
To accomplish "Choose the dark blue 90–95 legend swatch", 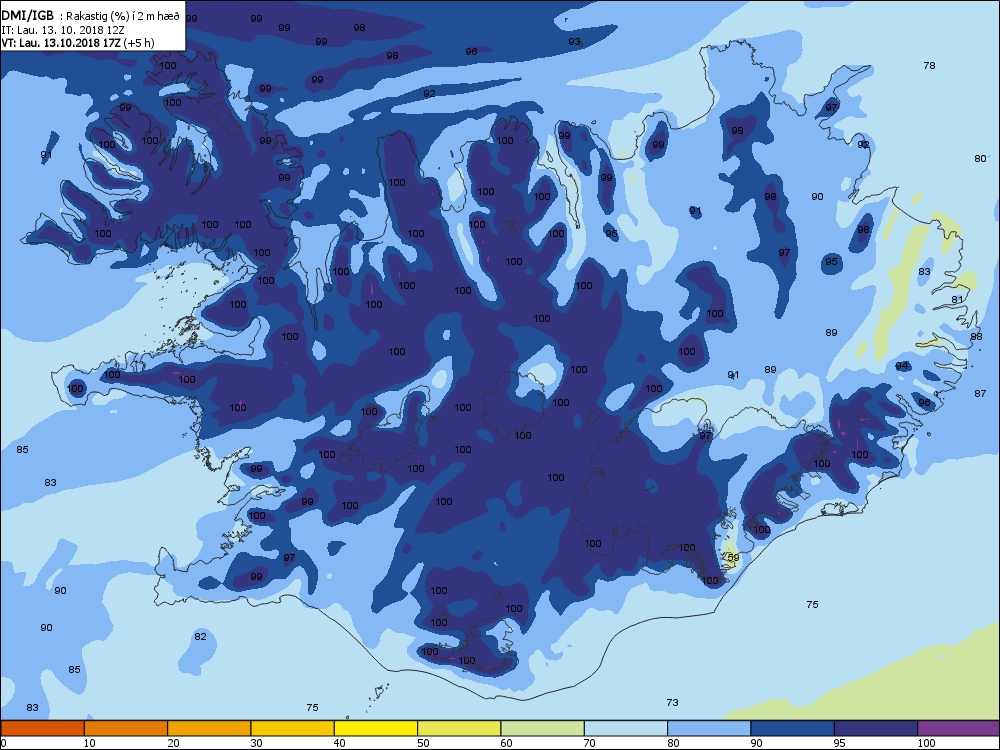I will (x=793, y=728).
